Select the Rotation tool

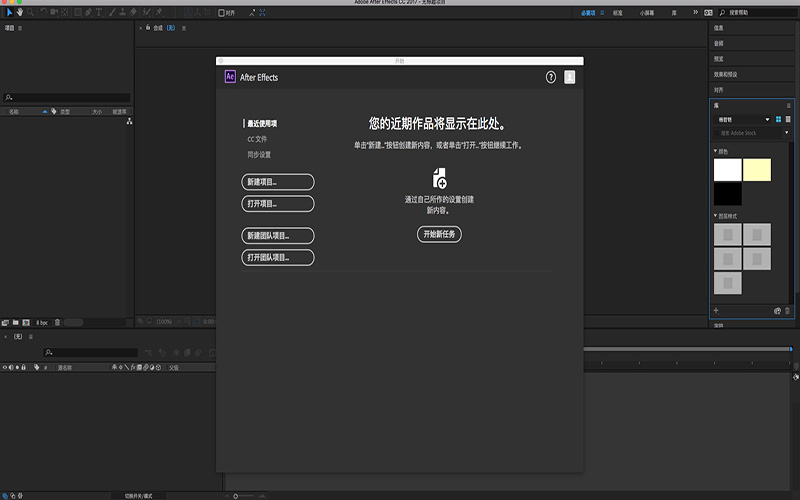[44, 12]
